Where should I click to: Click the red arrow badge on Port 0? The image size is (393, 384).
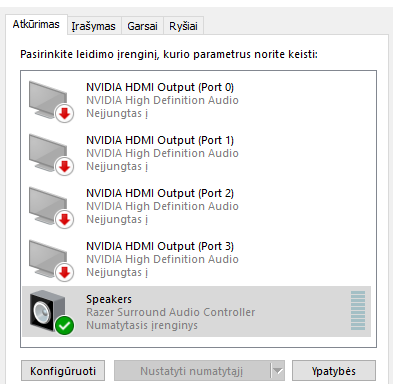64,114
